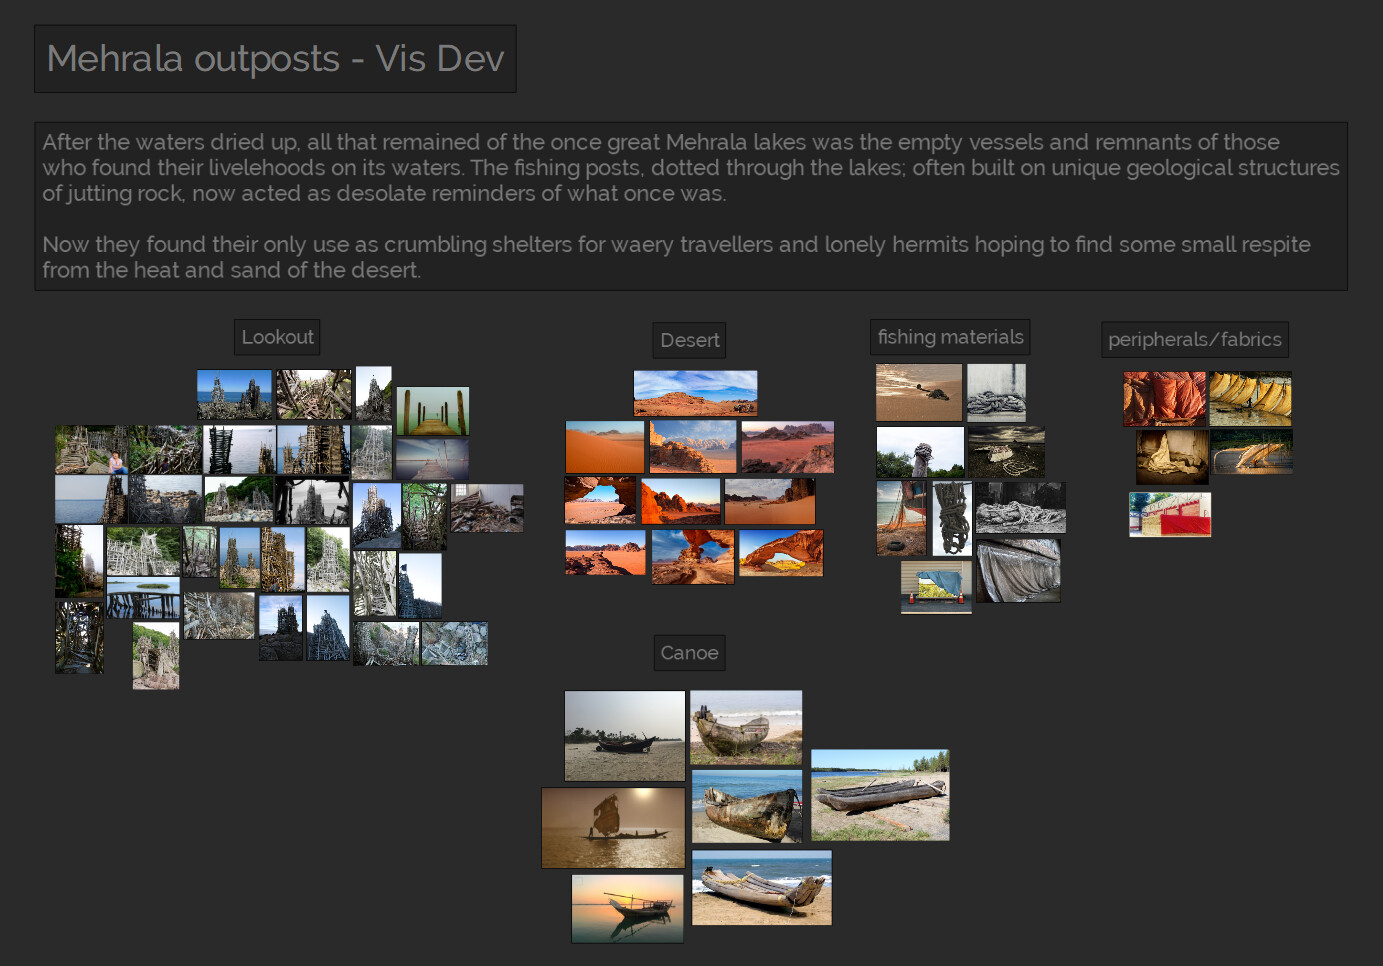1383x966 pixels.
Task: Pick the photo with a seated person
Action: pyautogui.click(x=91, y=449)
